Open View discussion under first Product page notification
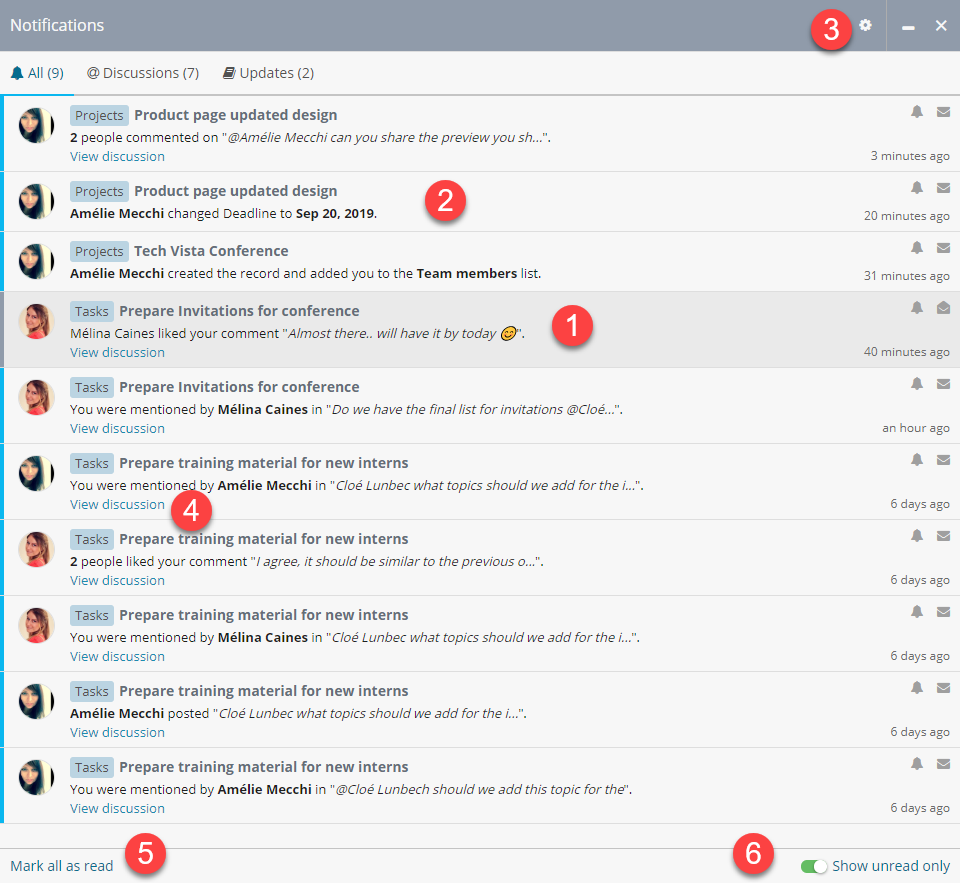 117,156
